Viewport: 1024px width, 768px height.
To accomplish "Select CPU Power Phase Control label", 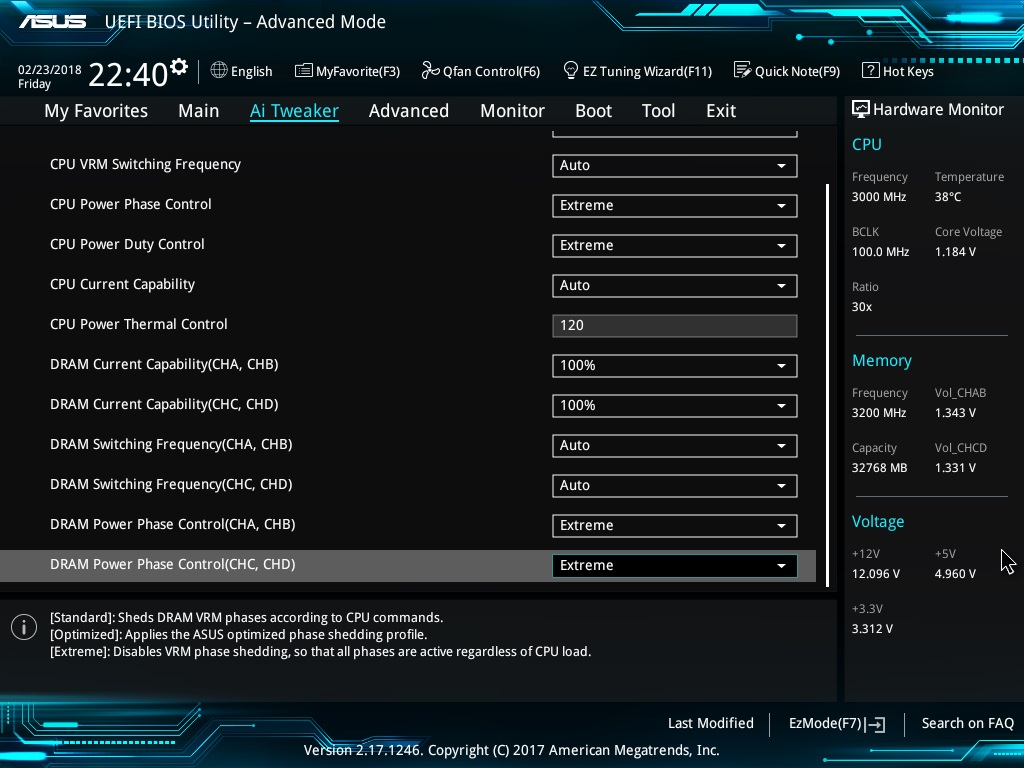I will click(x=131, y=204).
